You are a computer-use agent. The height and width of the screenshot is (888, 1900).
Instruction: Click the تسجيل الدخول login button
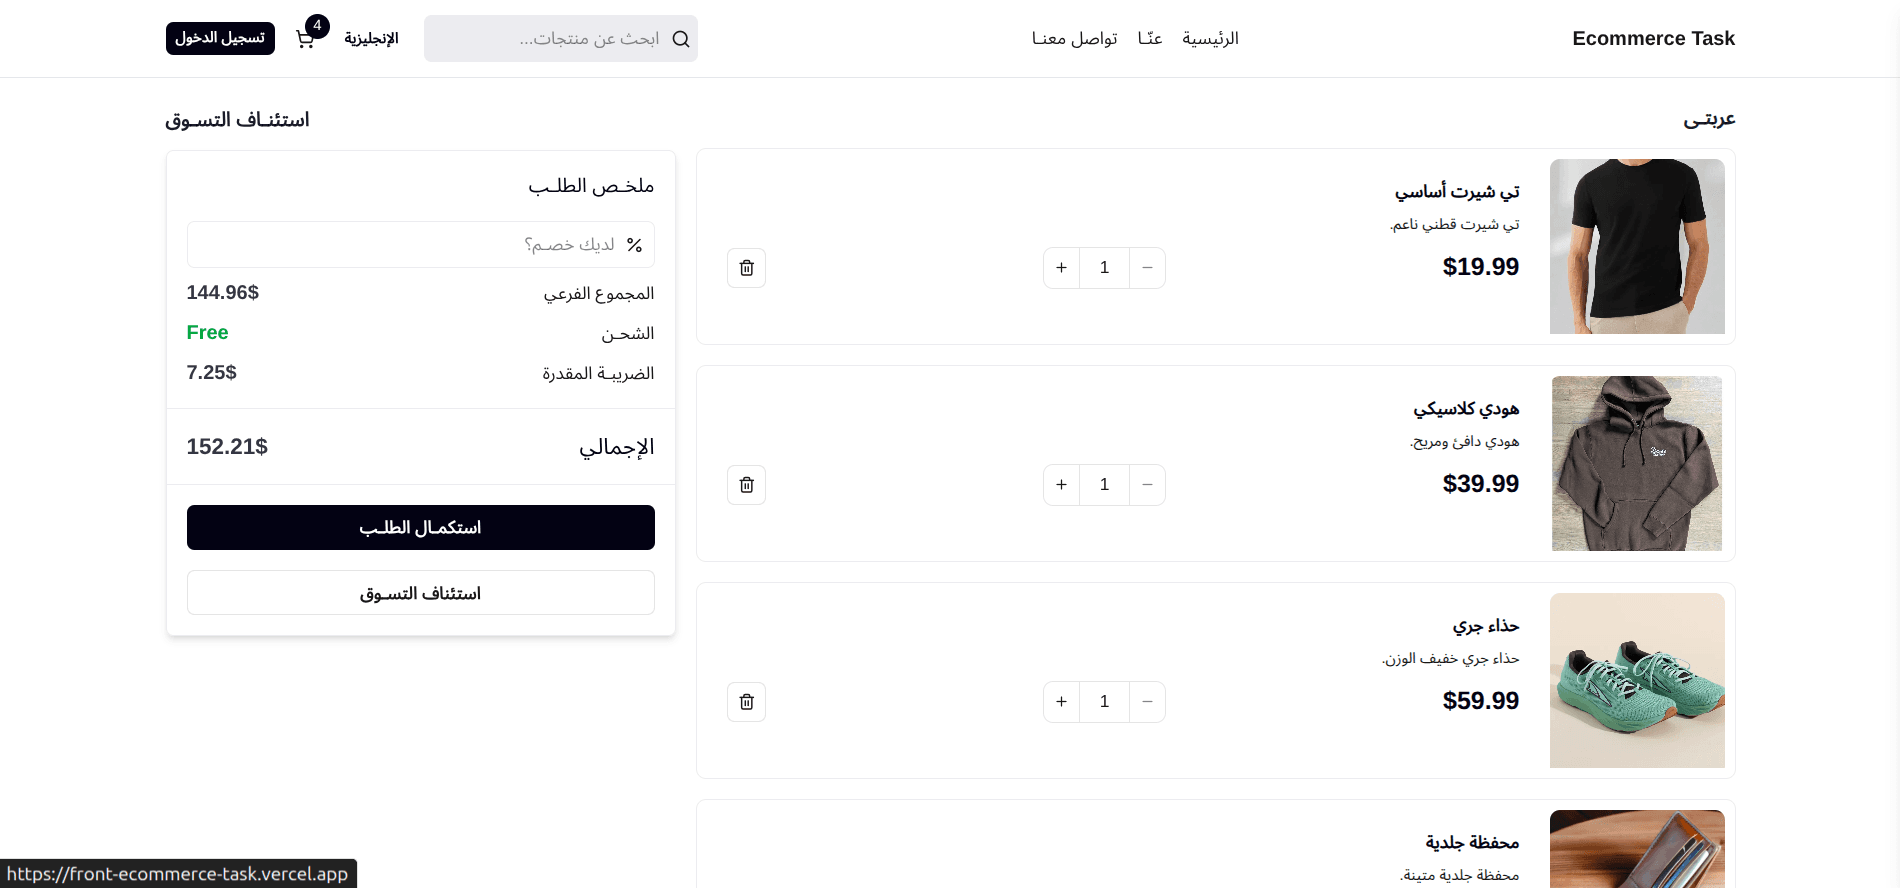click(x=220, y=38)
